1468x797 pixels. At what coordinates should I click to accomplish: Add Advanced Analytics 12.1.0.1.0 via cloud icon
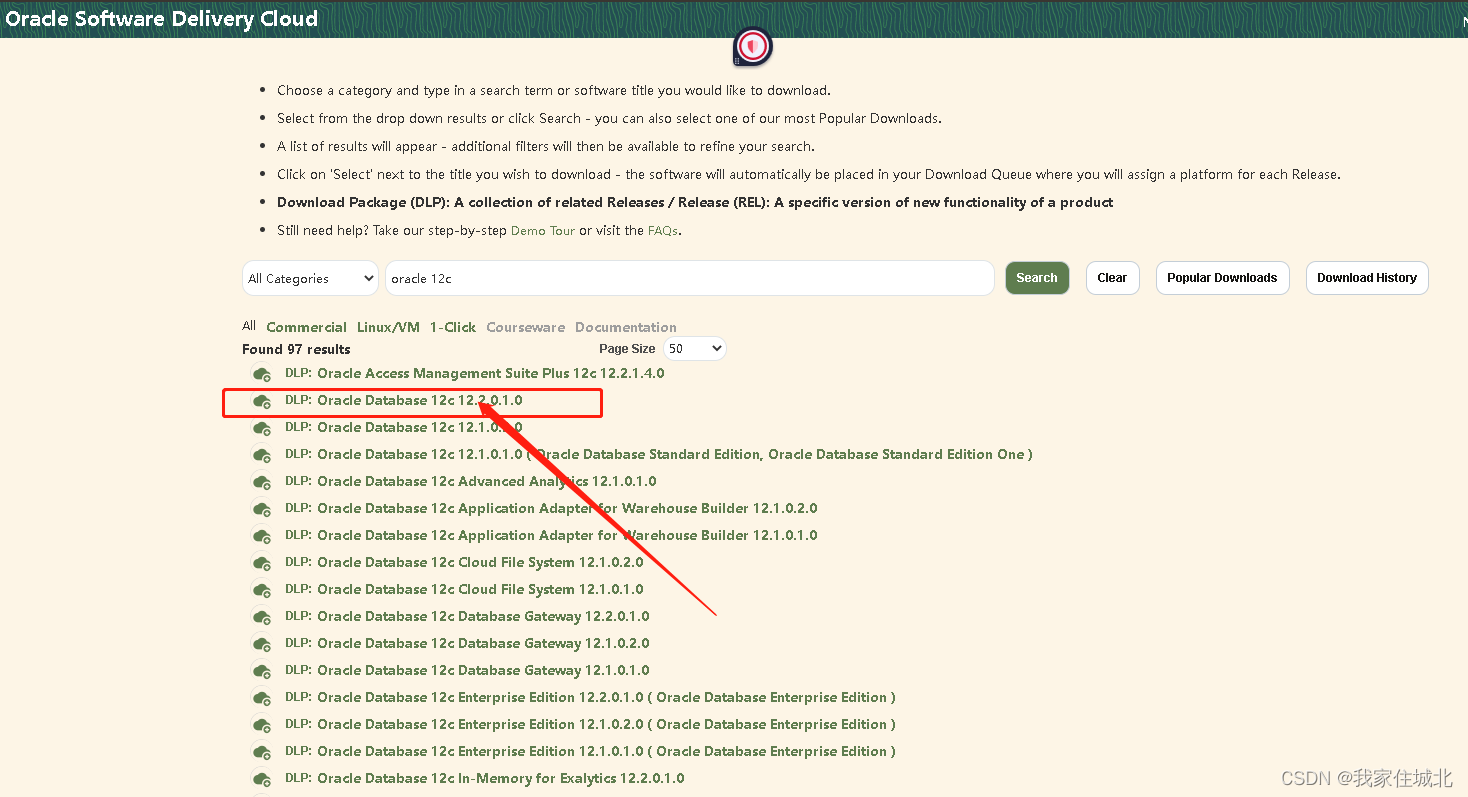(262, 482)
